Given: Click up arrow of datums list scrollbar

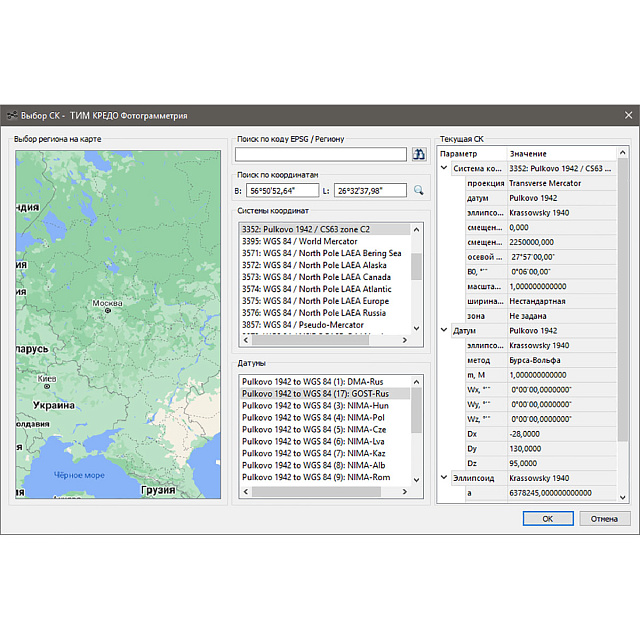Looking at the screenshot, I should pos(416,382).
